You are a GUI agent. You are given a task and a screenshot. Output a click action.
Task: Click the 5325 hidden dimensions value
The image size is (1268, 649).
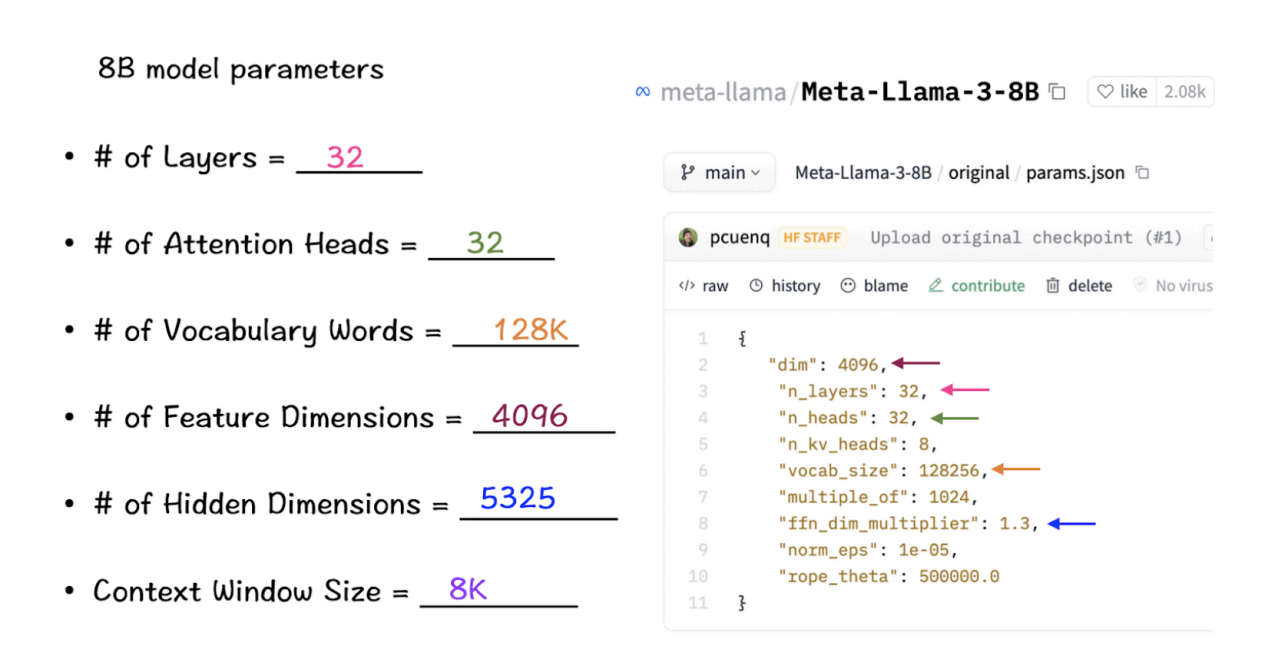tap(517, 498)
